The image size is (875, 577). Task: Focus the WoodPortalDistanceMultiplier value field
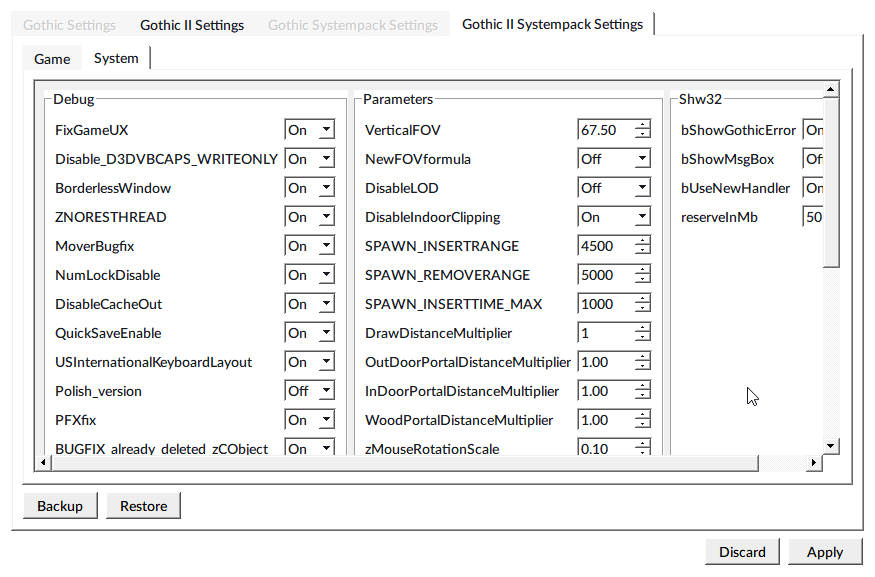tap(606, 420)
